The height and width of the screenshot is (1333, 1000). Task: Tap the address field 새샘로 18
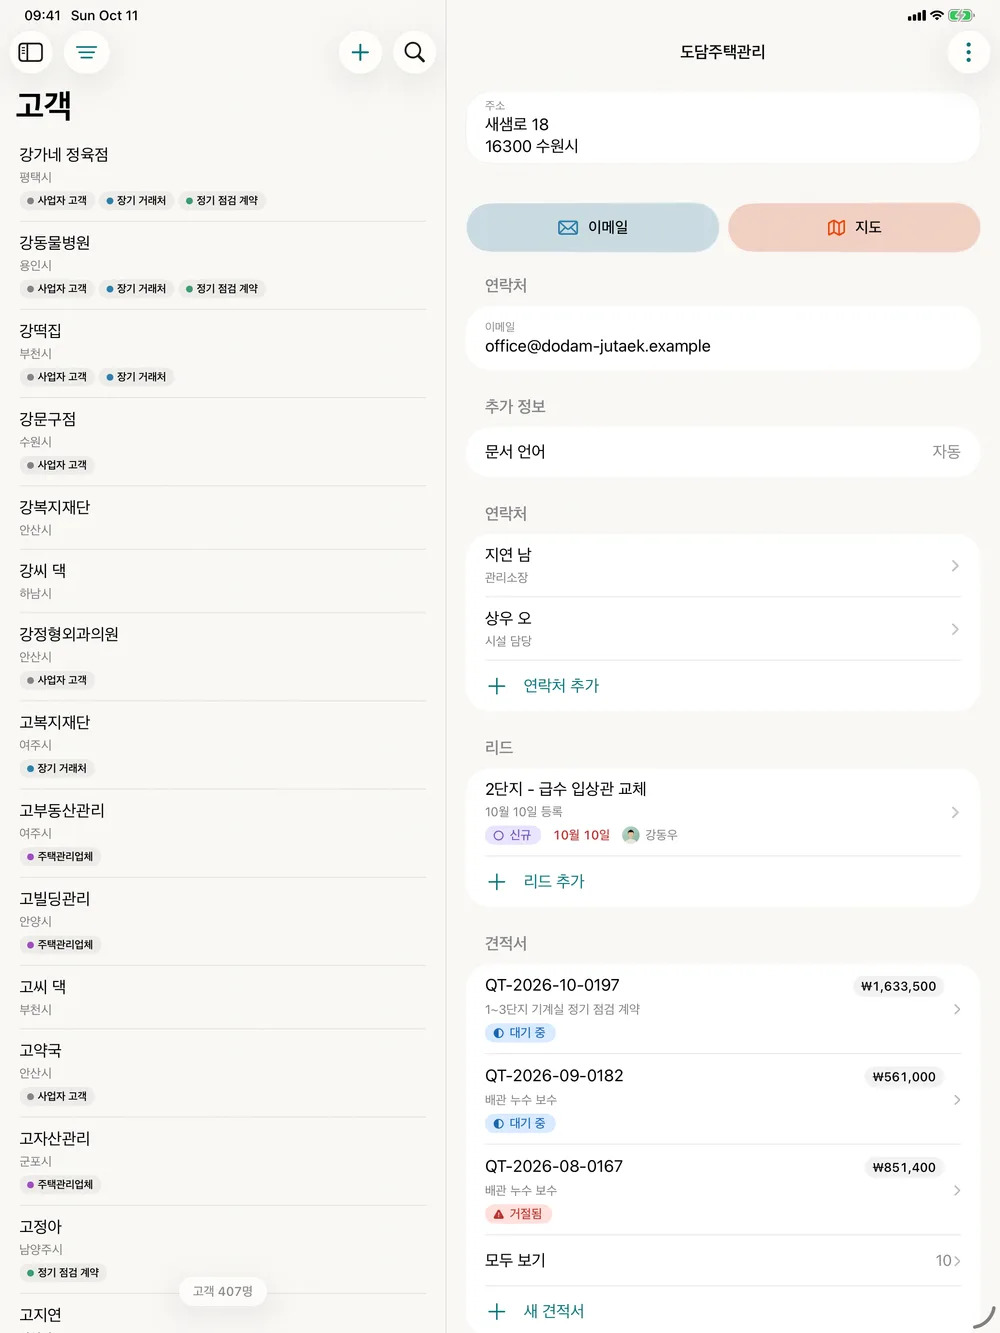(x=723, y=127)
